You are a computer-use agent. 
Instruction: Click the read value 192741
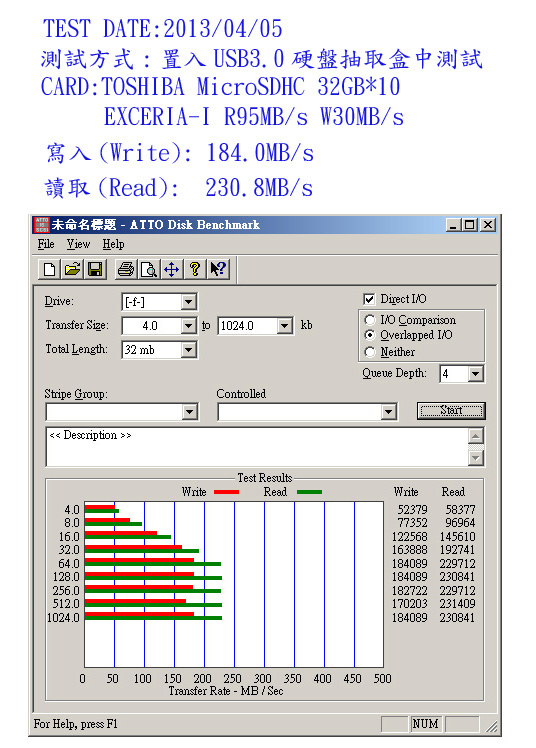pos(457,550)
